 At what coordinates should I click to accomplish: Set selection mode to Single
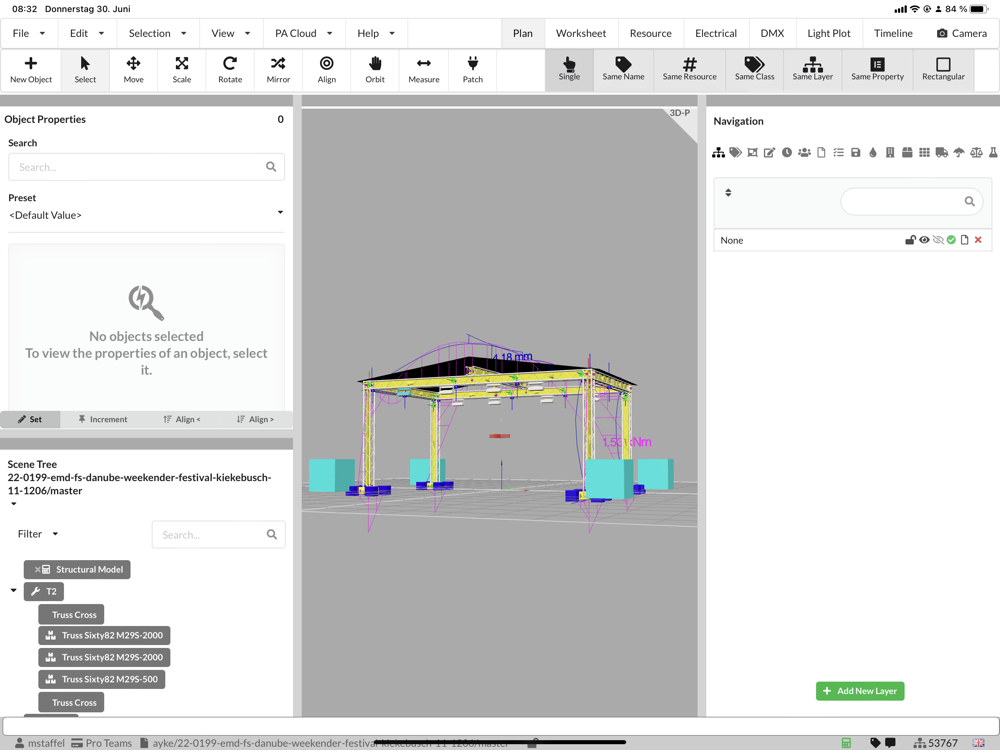click(569, 70)
